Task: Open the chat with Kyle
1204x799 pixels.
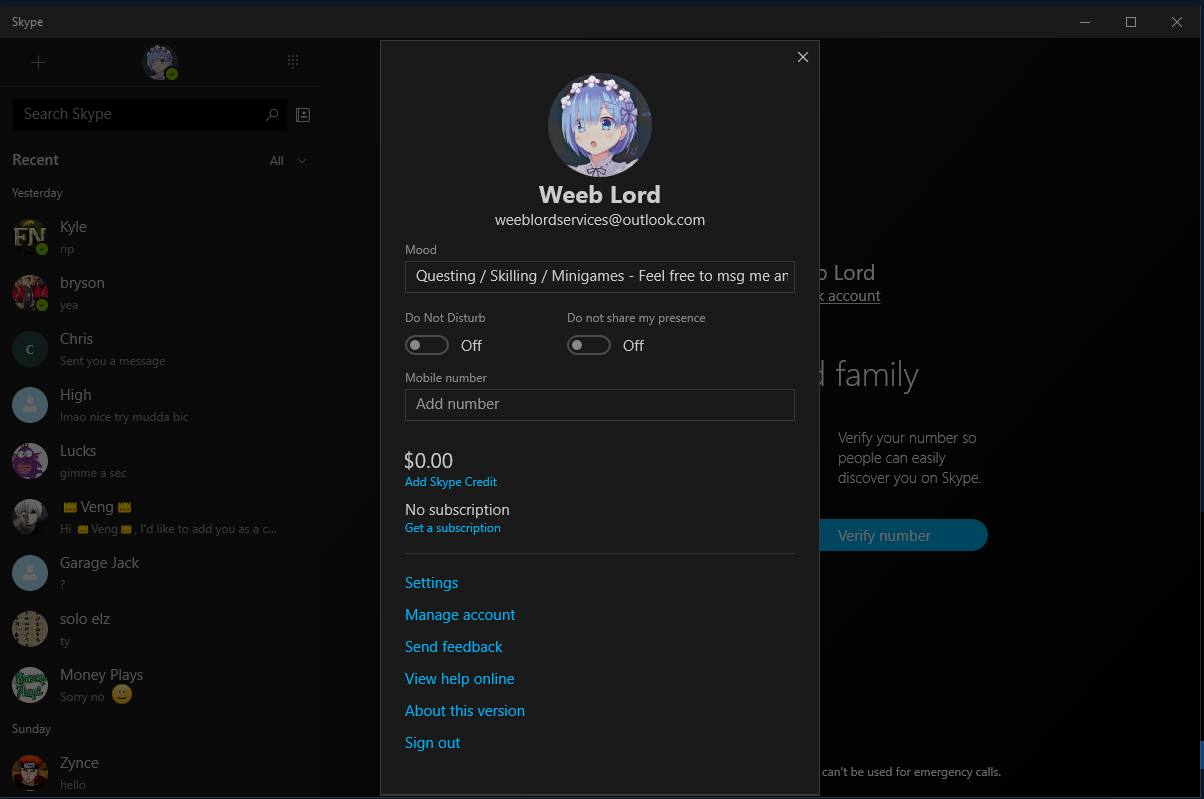Action: point(160,237)
